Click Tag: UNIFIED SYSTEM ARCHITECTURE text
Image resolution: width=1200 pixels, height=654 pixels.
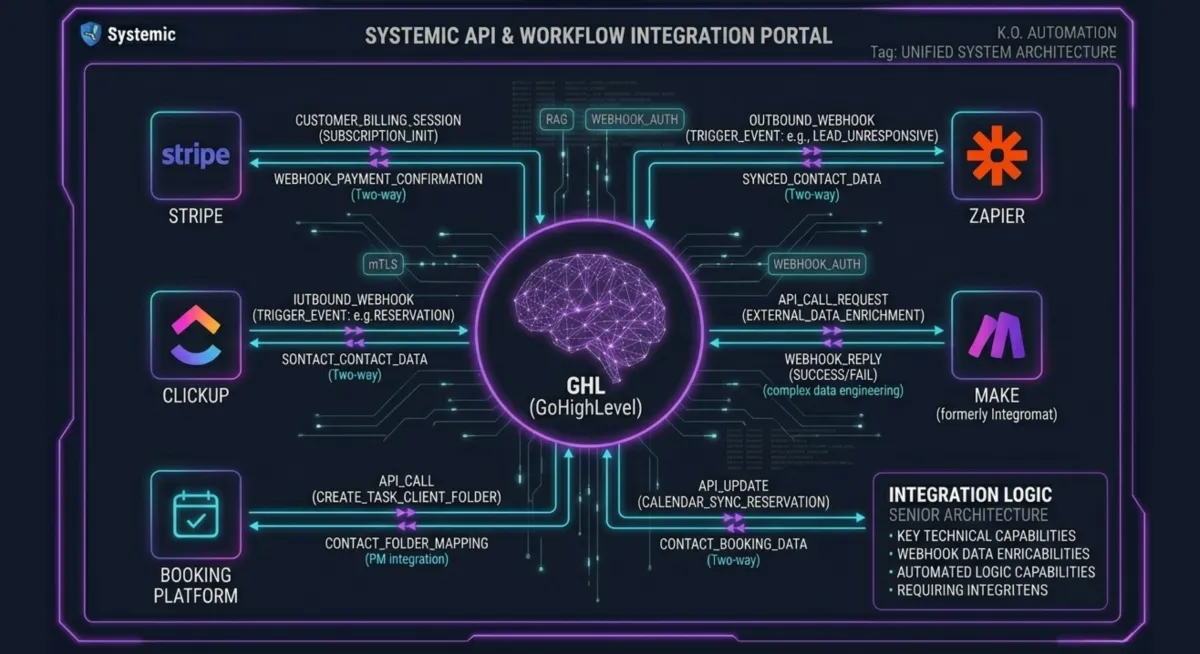[x=993, y=51]
